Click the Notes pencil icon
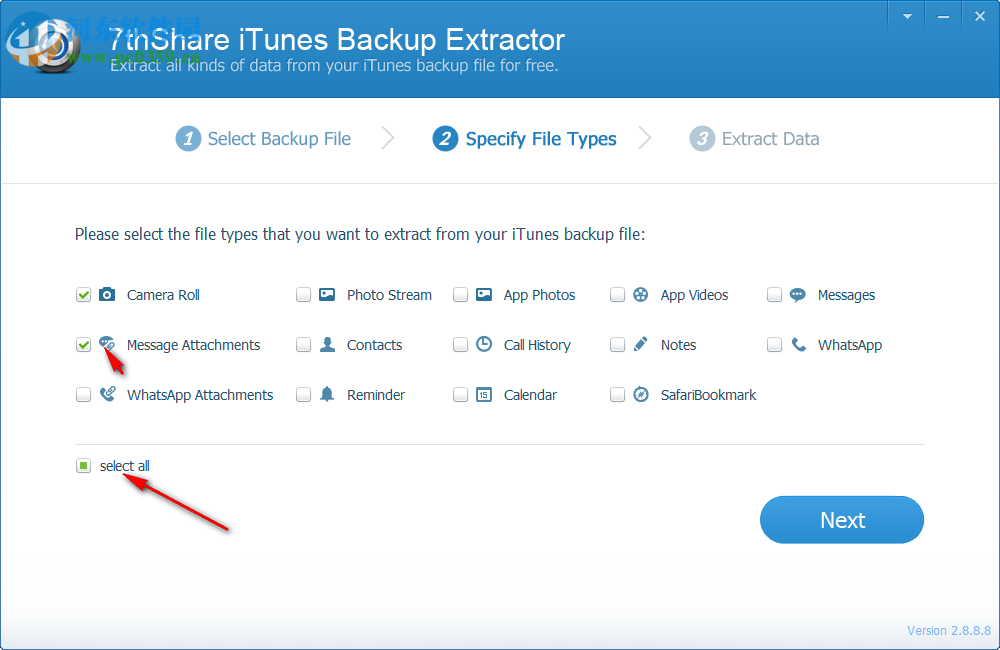The width and height of the screenshot is (1000, 650). tap(640, 345)
